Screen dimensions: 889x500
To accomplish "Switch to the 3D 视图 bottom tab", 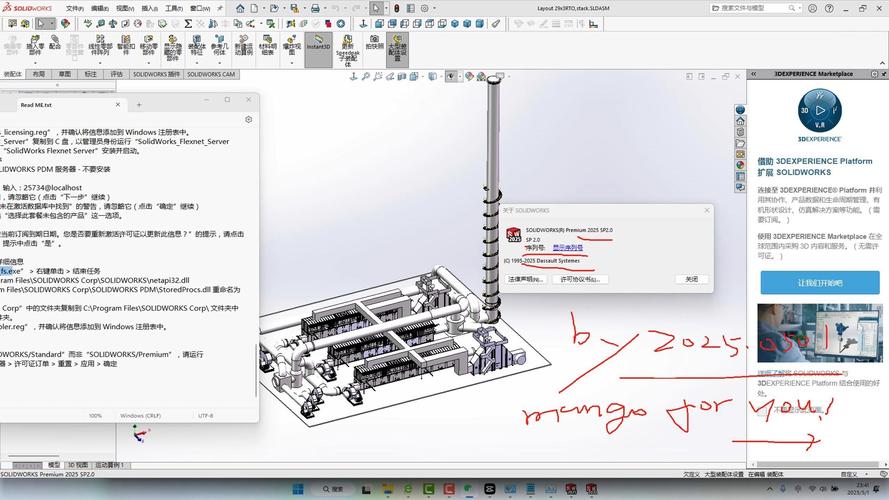I will point(78,465).
